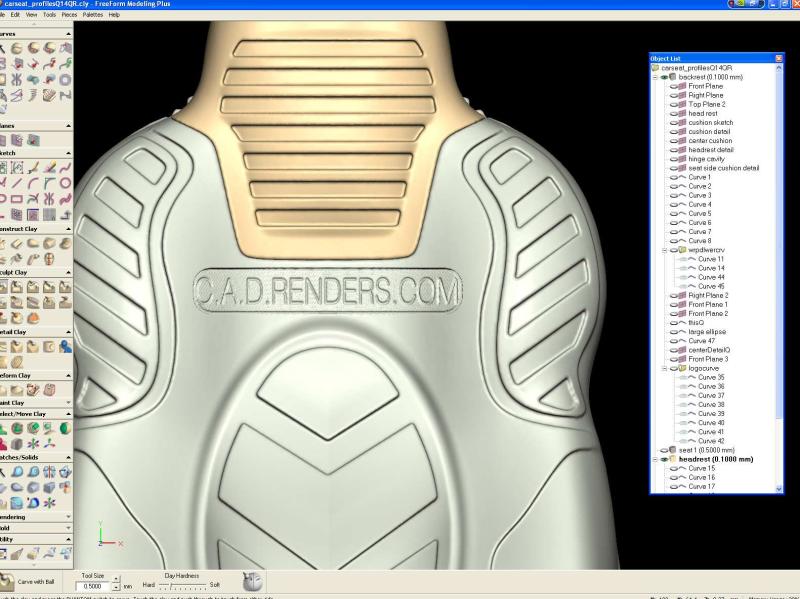Open the Edit menu
800x599 pixels.
(15, 15)
